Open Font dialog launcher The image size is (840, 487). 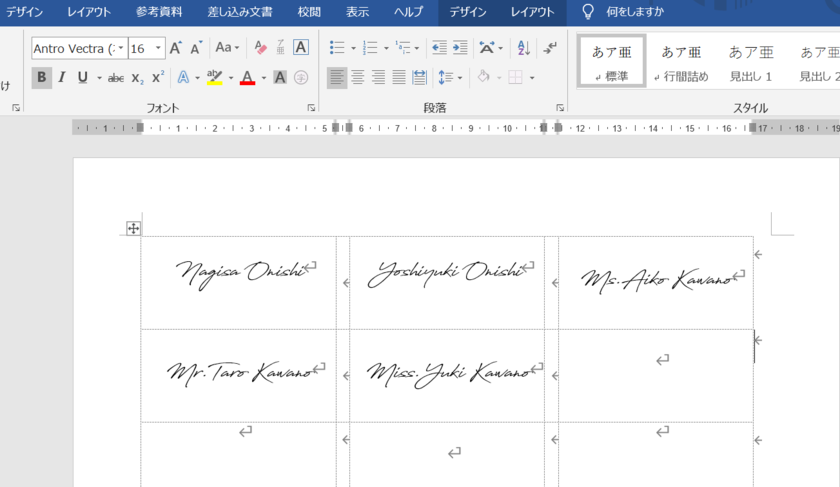click(311, 108)
